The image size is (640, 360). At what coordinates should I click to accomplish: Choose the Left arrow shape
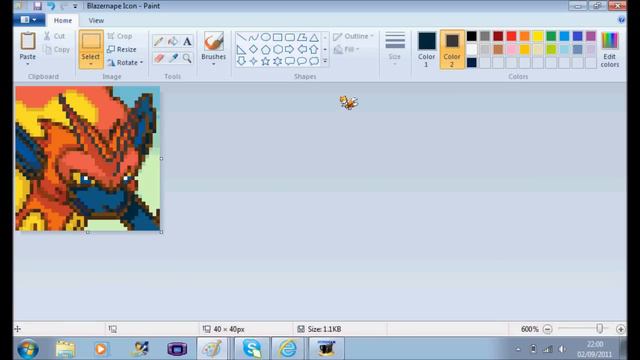pyautogui.click(x=302, y=49)
